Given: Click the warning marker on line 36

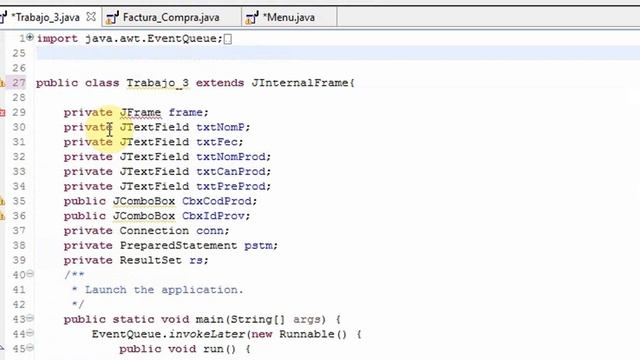Looking at the screenshot, I should coord(2,216).
